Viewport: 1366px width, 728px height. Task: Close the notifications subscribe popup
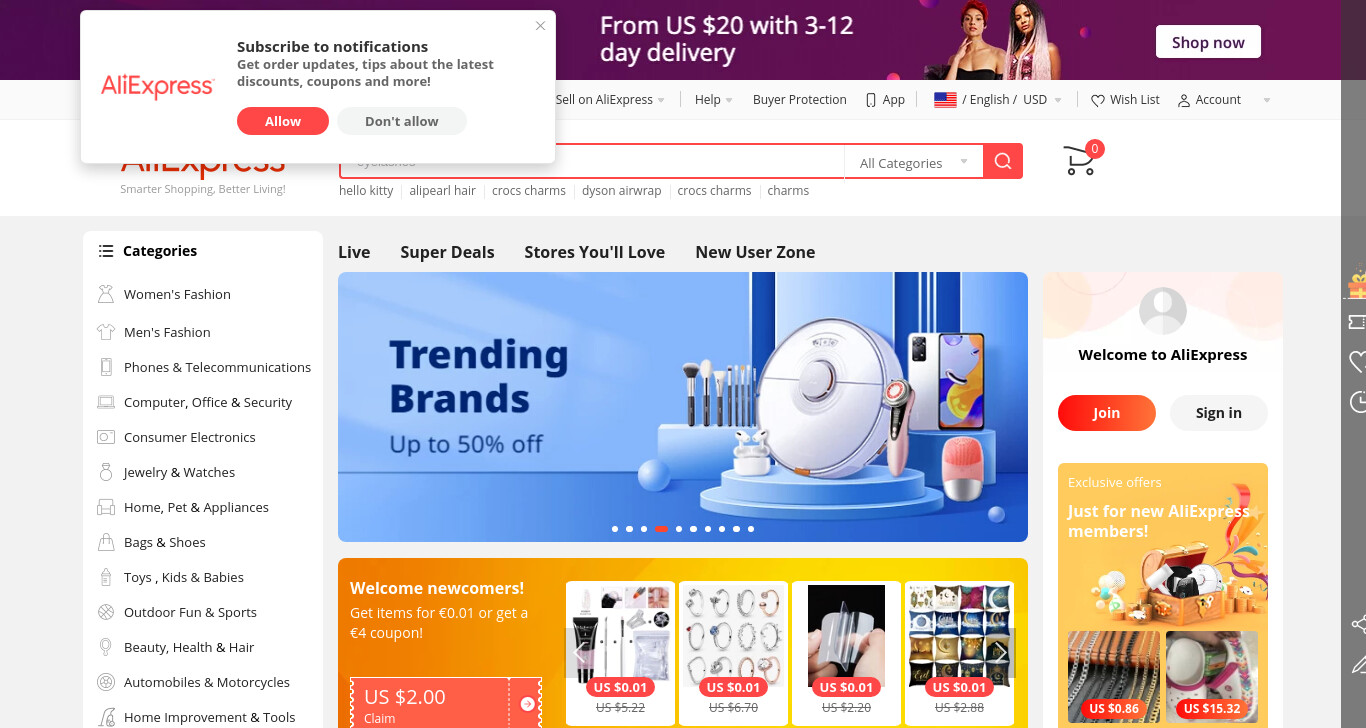[x=540, y=26]
